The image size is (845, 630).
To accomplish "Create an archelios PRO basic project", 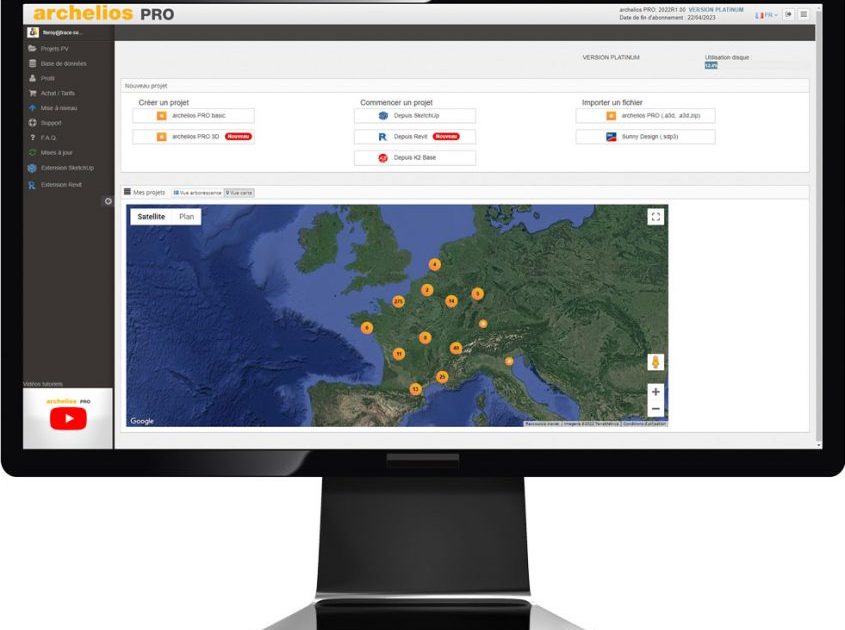I will coord(193,116).
